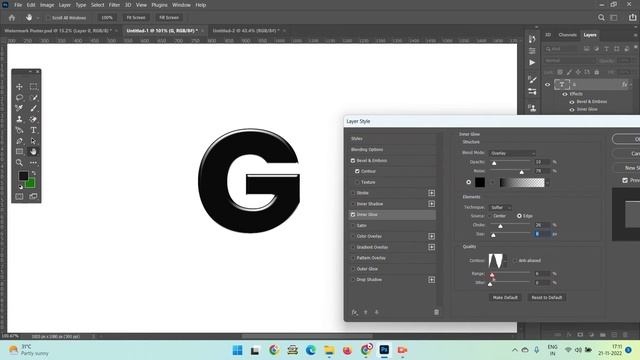
Task: Open the layer blending mode Normal dropdown
Action: 570,60
